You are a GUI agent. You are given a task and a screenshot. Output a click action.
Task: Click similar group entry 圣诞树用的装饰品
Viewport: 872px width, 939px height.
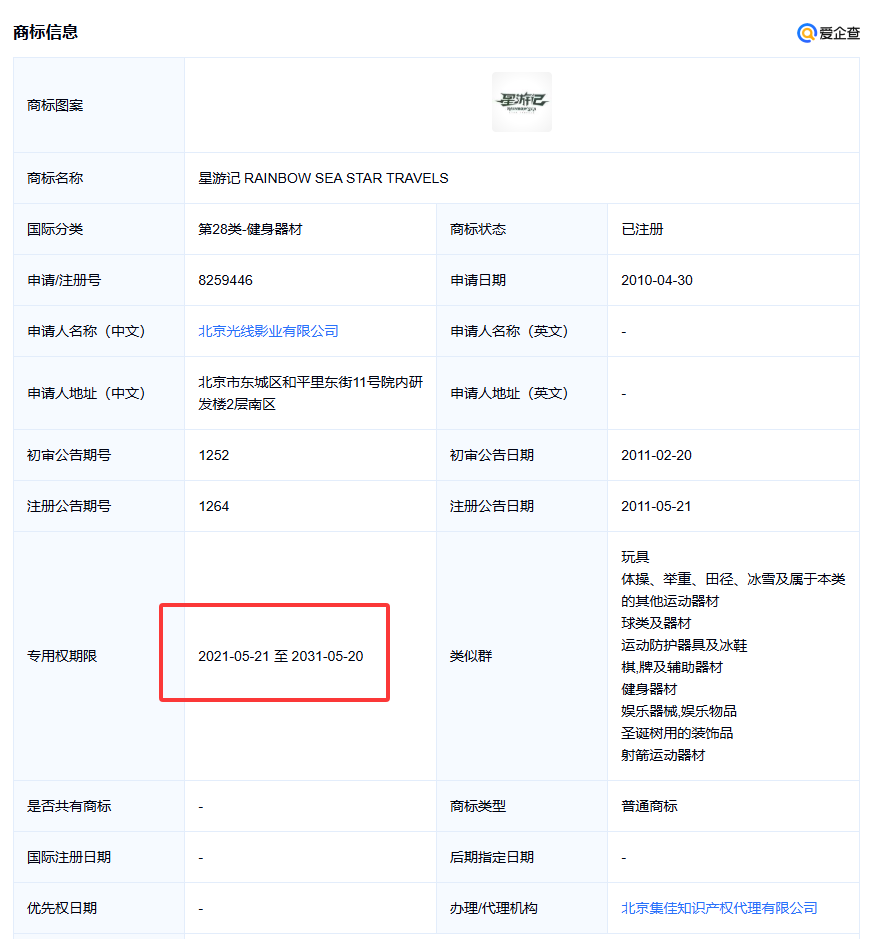point(677,733)
